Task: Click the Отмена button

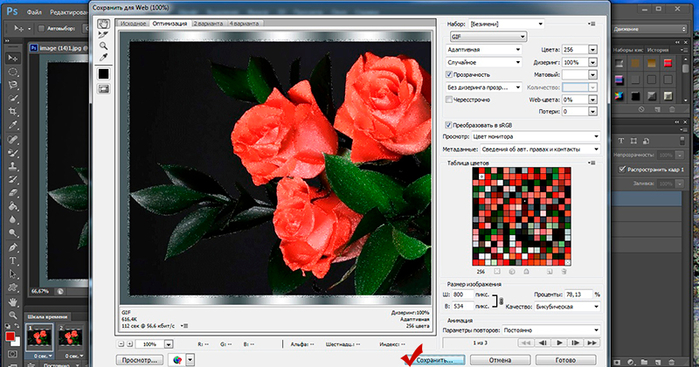Action: pyautogui.click(x=500, y=360)
